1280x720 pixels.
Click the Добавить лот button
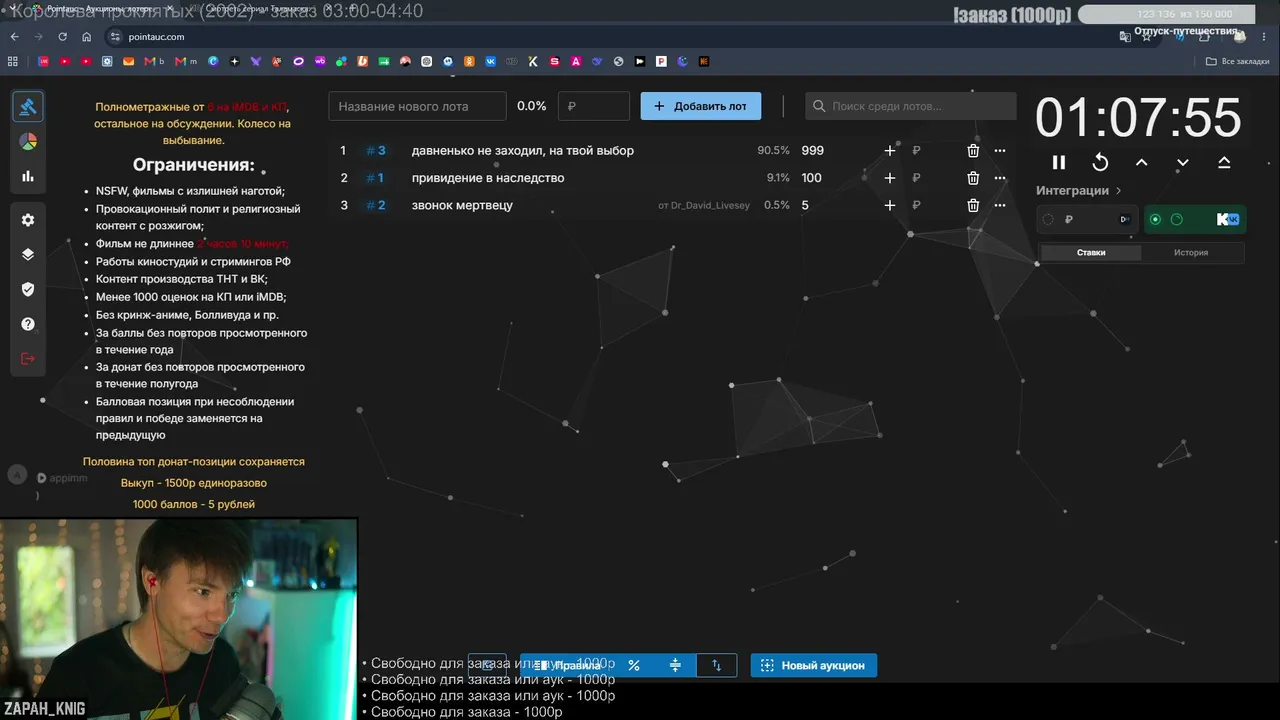pos(701,106)
